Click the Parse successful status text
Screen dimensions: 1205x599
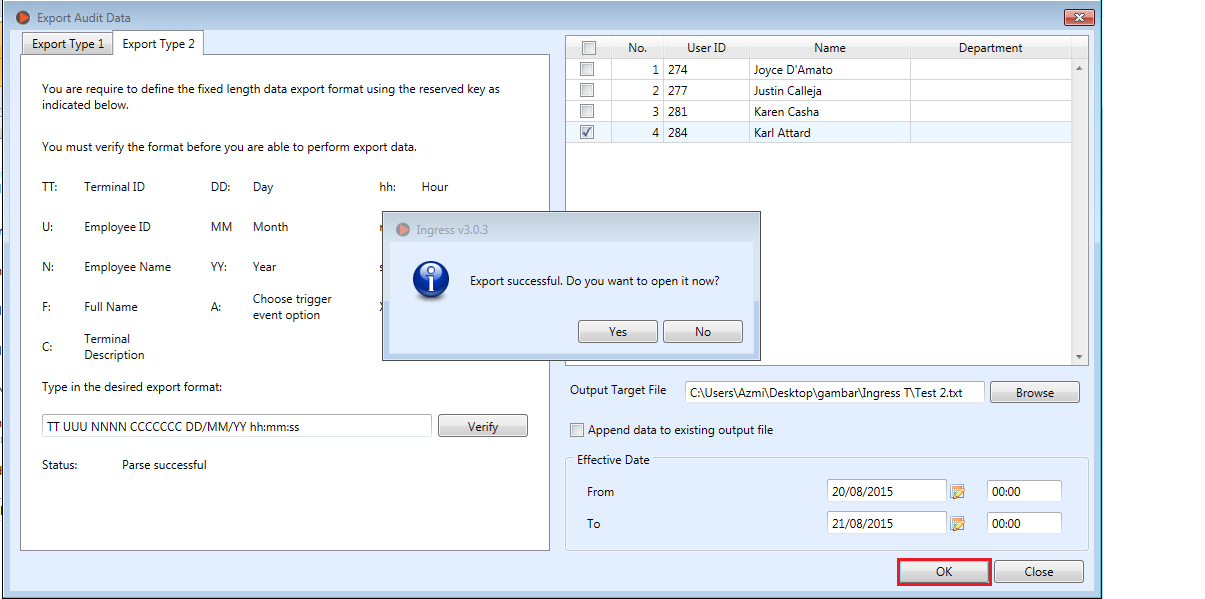coord(164,465)
